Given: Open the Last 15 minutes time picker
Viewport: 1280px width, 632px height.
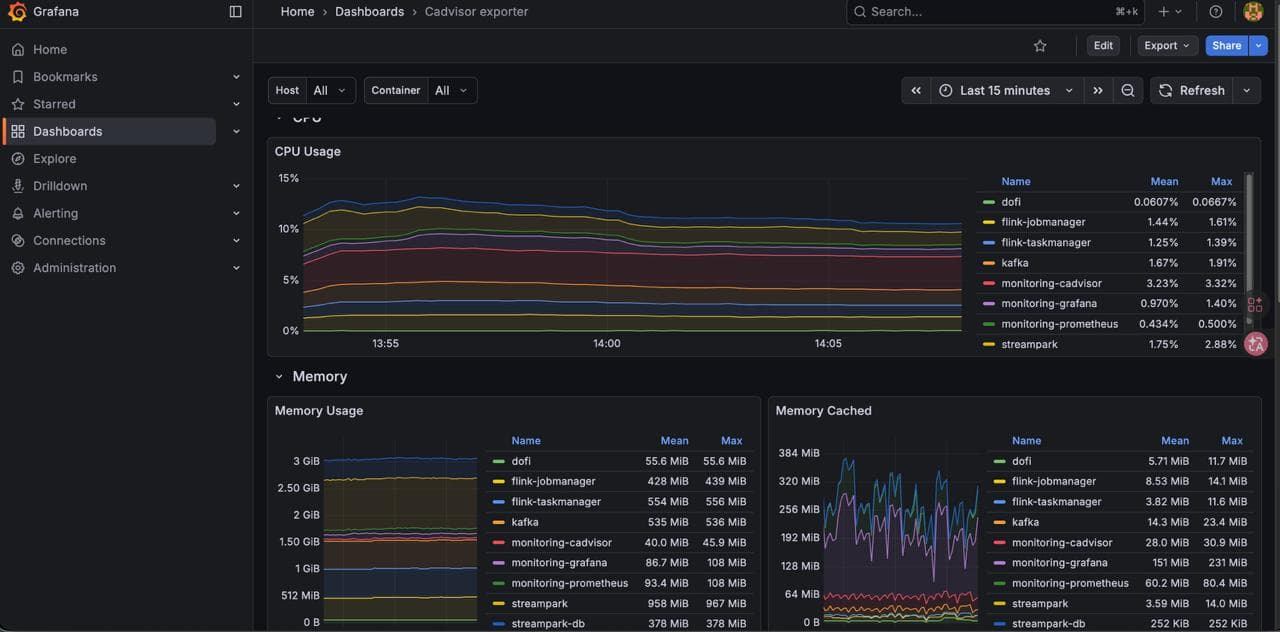Looking at the screenshot, I should pyautogui.click(x=1006, y=91).
